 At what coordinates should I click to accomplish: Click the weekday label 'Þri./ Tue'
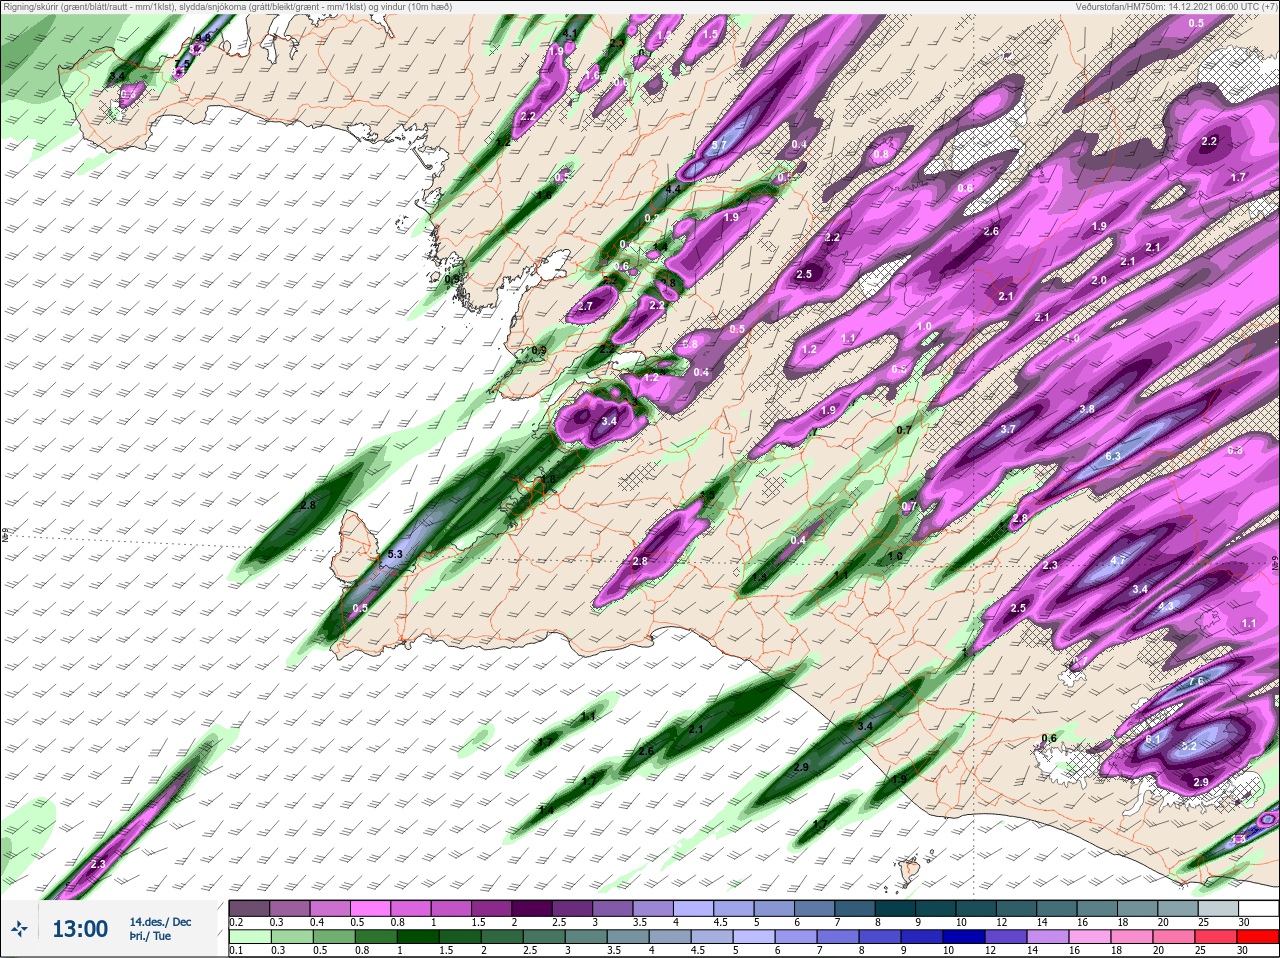point(149,936)
